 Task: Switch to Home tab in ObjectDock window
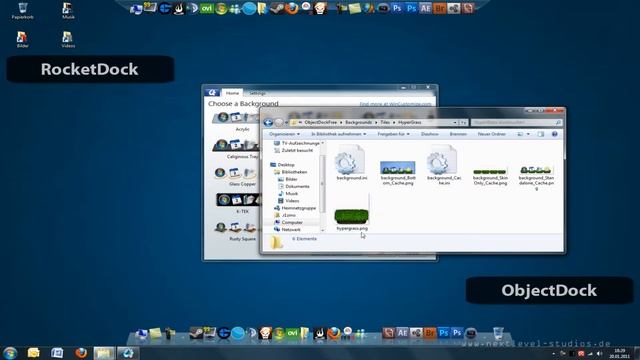[x=232, y=93]
